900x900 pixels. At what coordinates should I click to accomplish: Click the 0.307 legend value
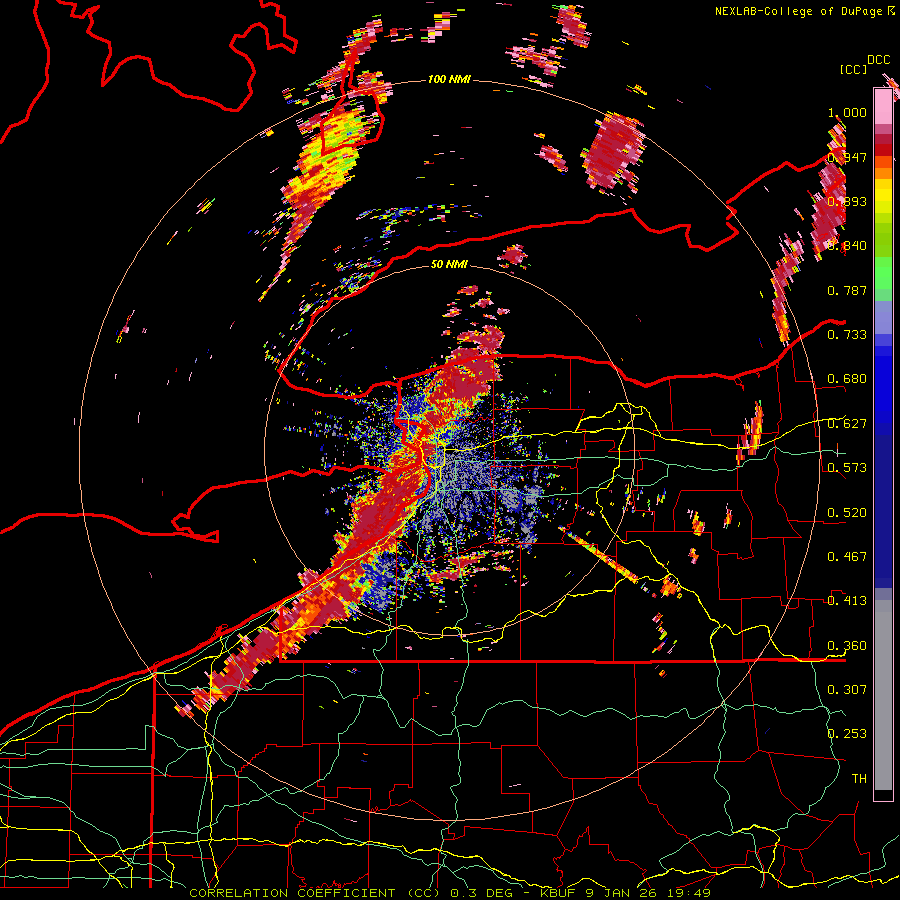click(x=847, y=689)
